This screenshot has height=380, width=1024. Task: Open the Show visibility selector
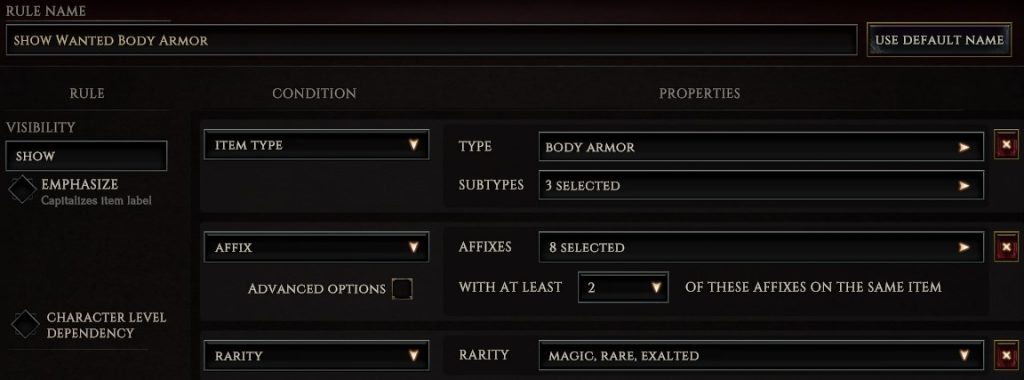point(86,156)
